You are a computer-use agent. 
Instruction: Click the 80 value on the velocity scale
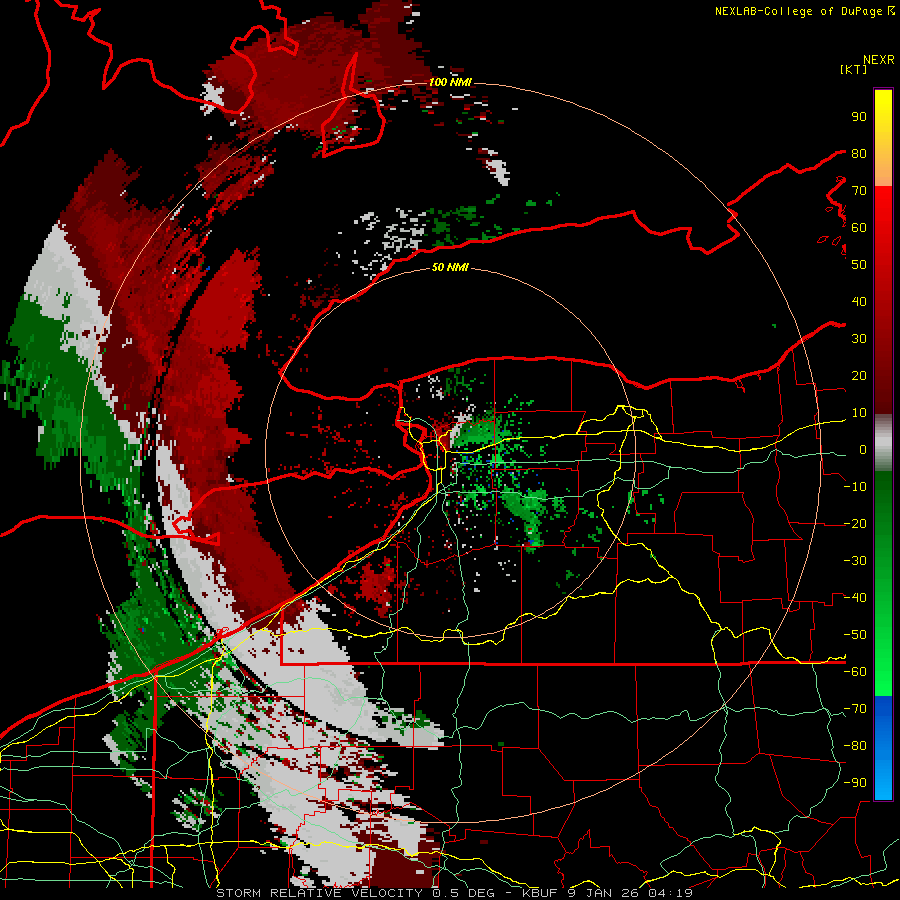(859, 153)
